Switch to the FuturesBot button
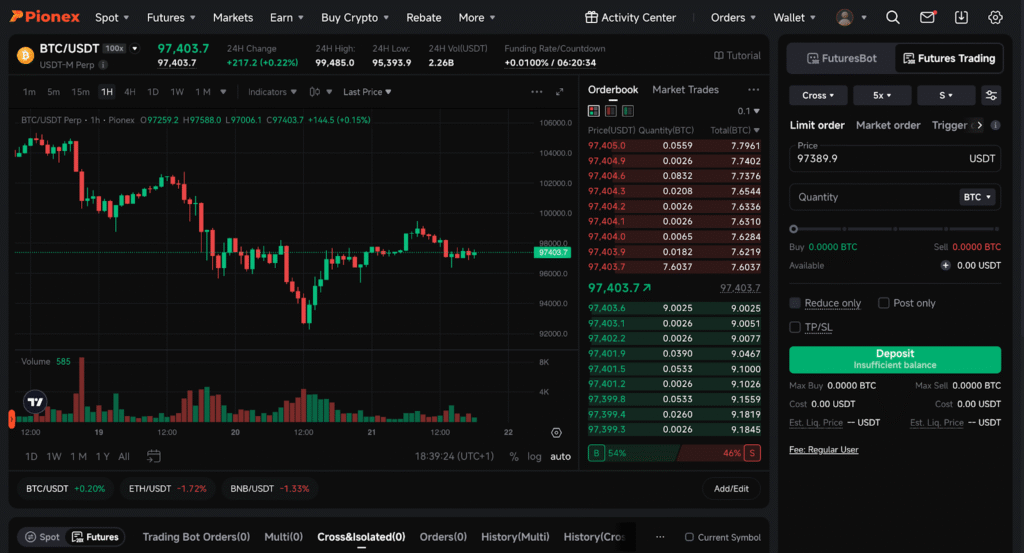Viewport: 1024px width, 553px height. 842,58
